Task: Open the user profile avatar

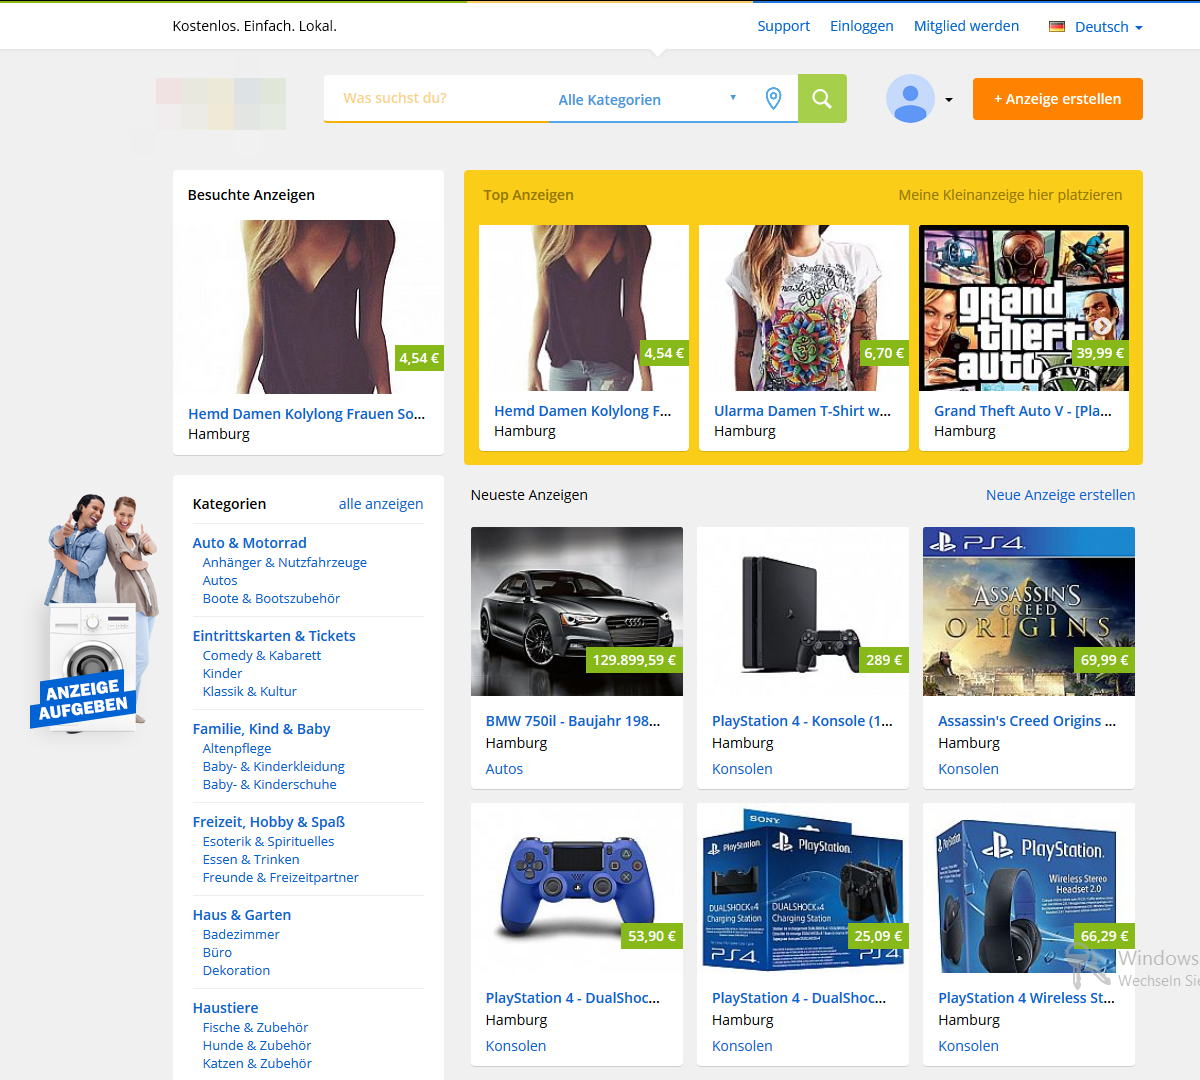Action: (x=910, y=99)
